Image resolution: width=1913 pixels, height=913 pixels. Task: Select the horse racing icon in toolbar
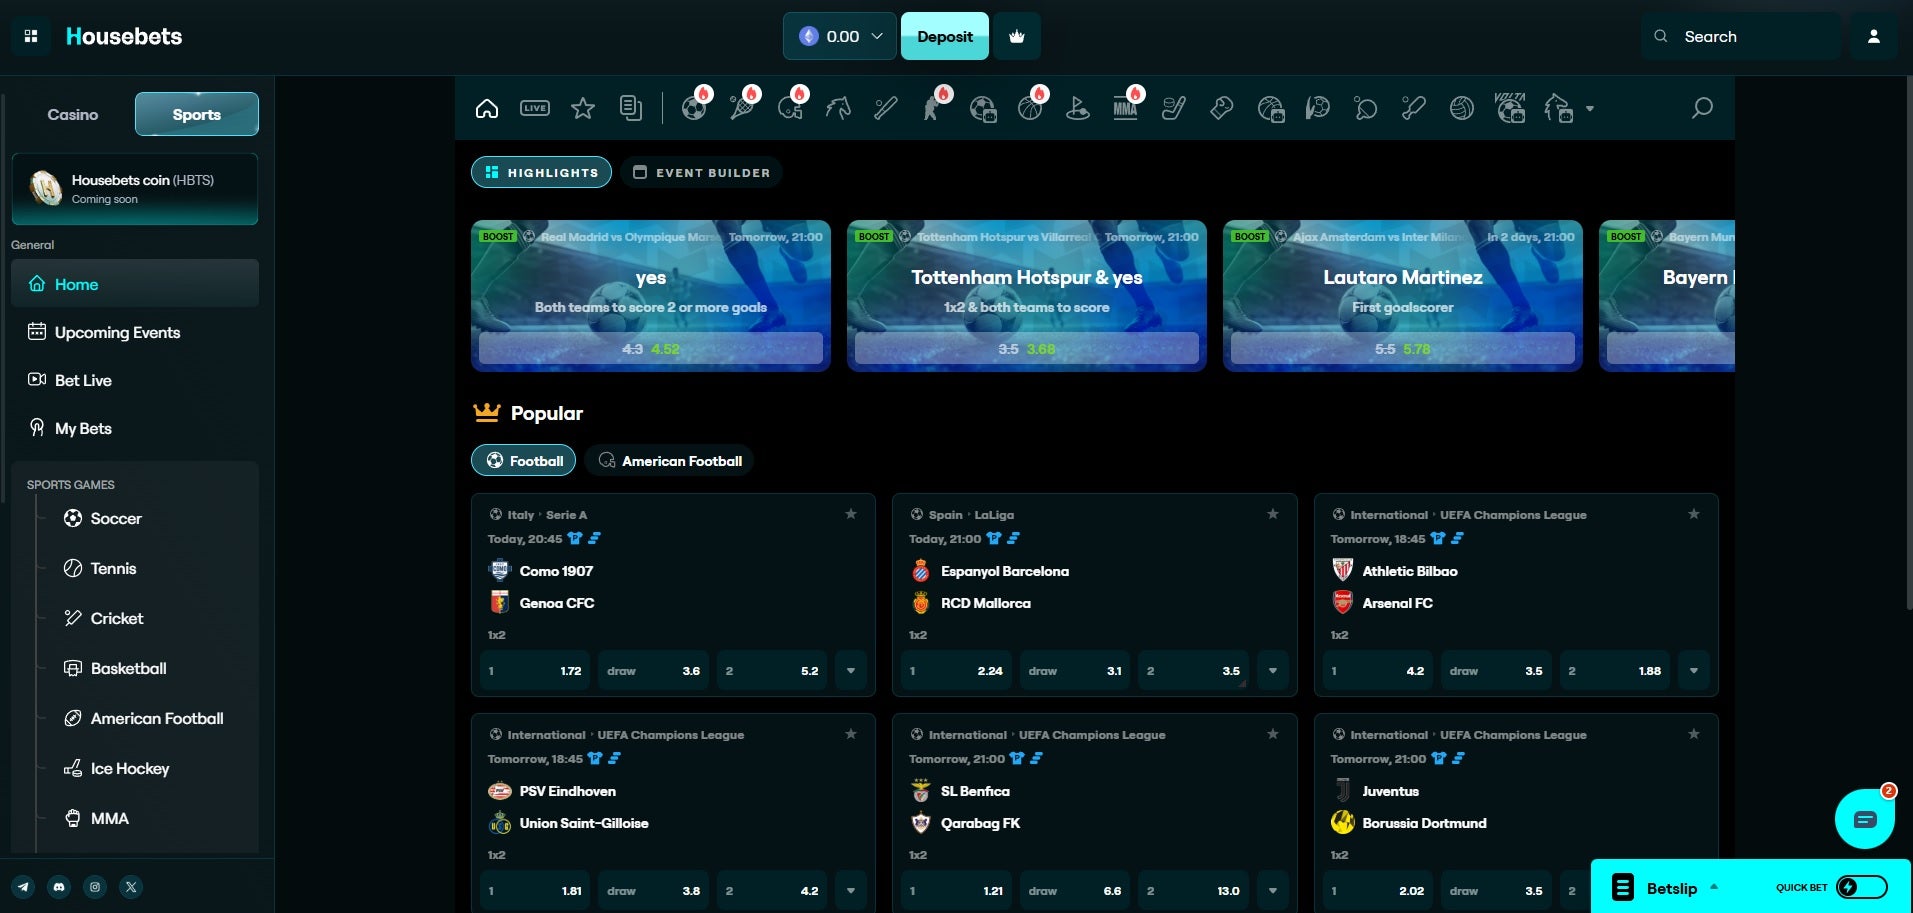838,108
